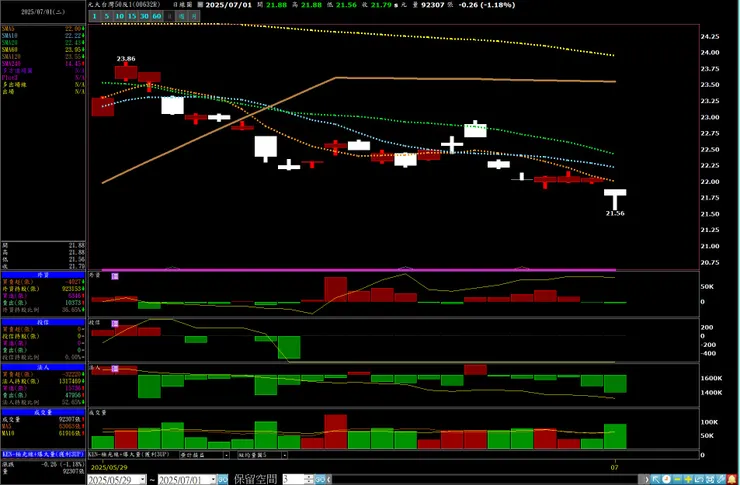Select the arrow cursor tool icon

click(656, 479)
